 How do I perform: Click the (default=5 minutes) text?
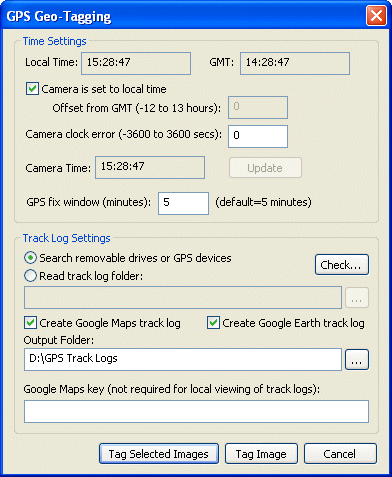click(263, 202)
